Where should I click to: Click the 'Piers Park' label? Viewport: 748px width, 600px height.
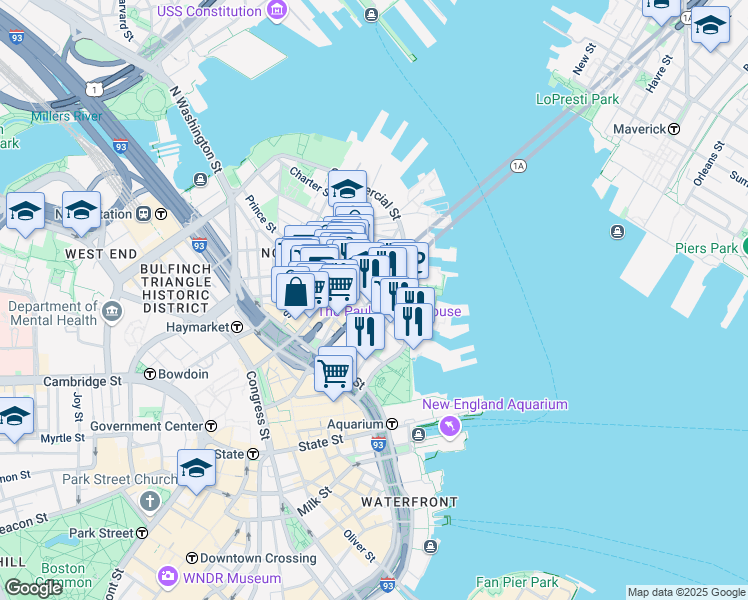[x=706, y=248]
